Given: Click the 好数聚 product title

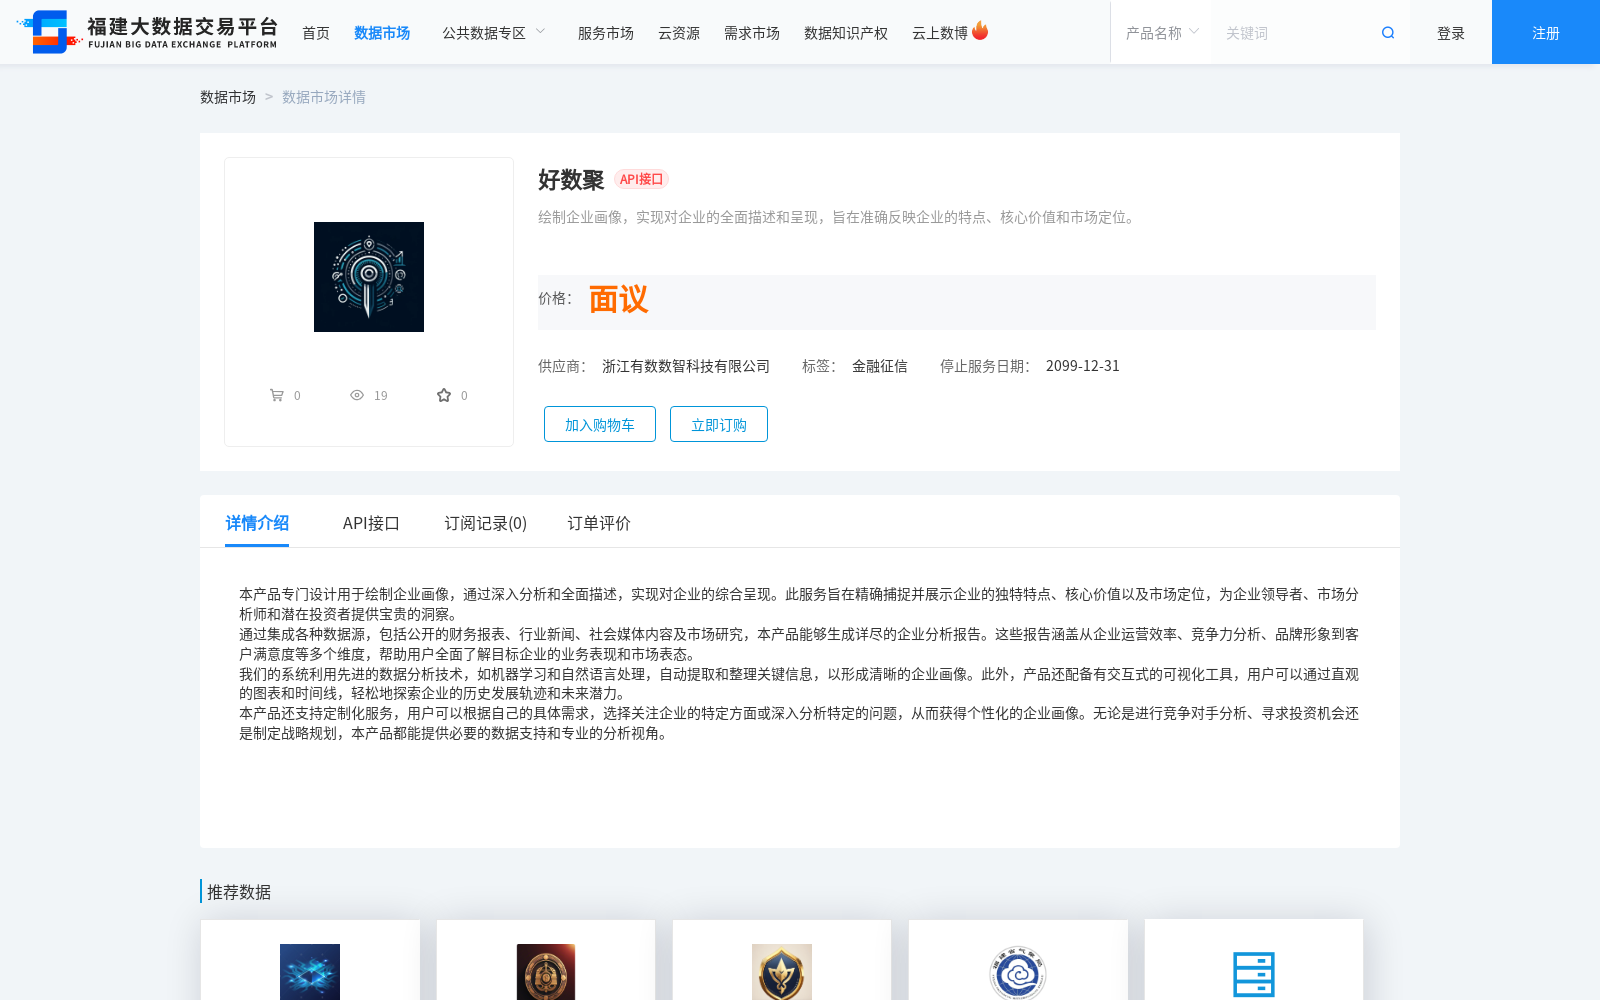Looking at the screenshot, I should [571, 180].
